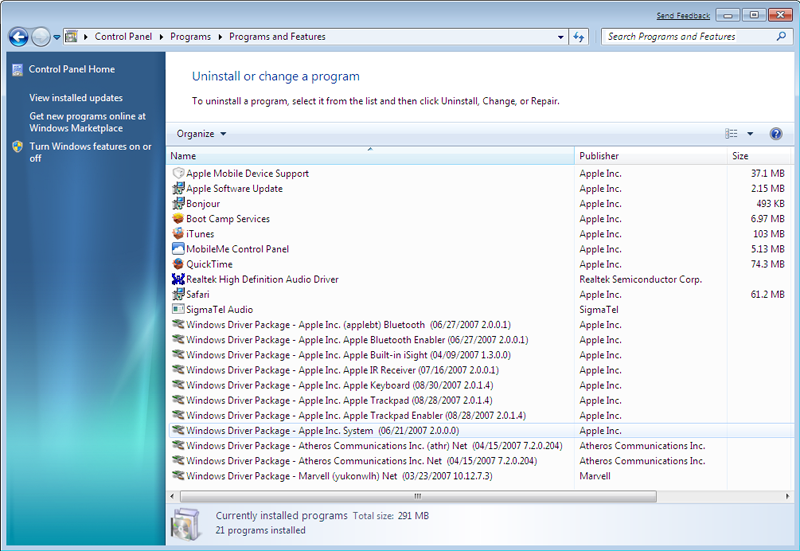
Task: Click the 37.1 MB size cell
Action: 767,173
